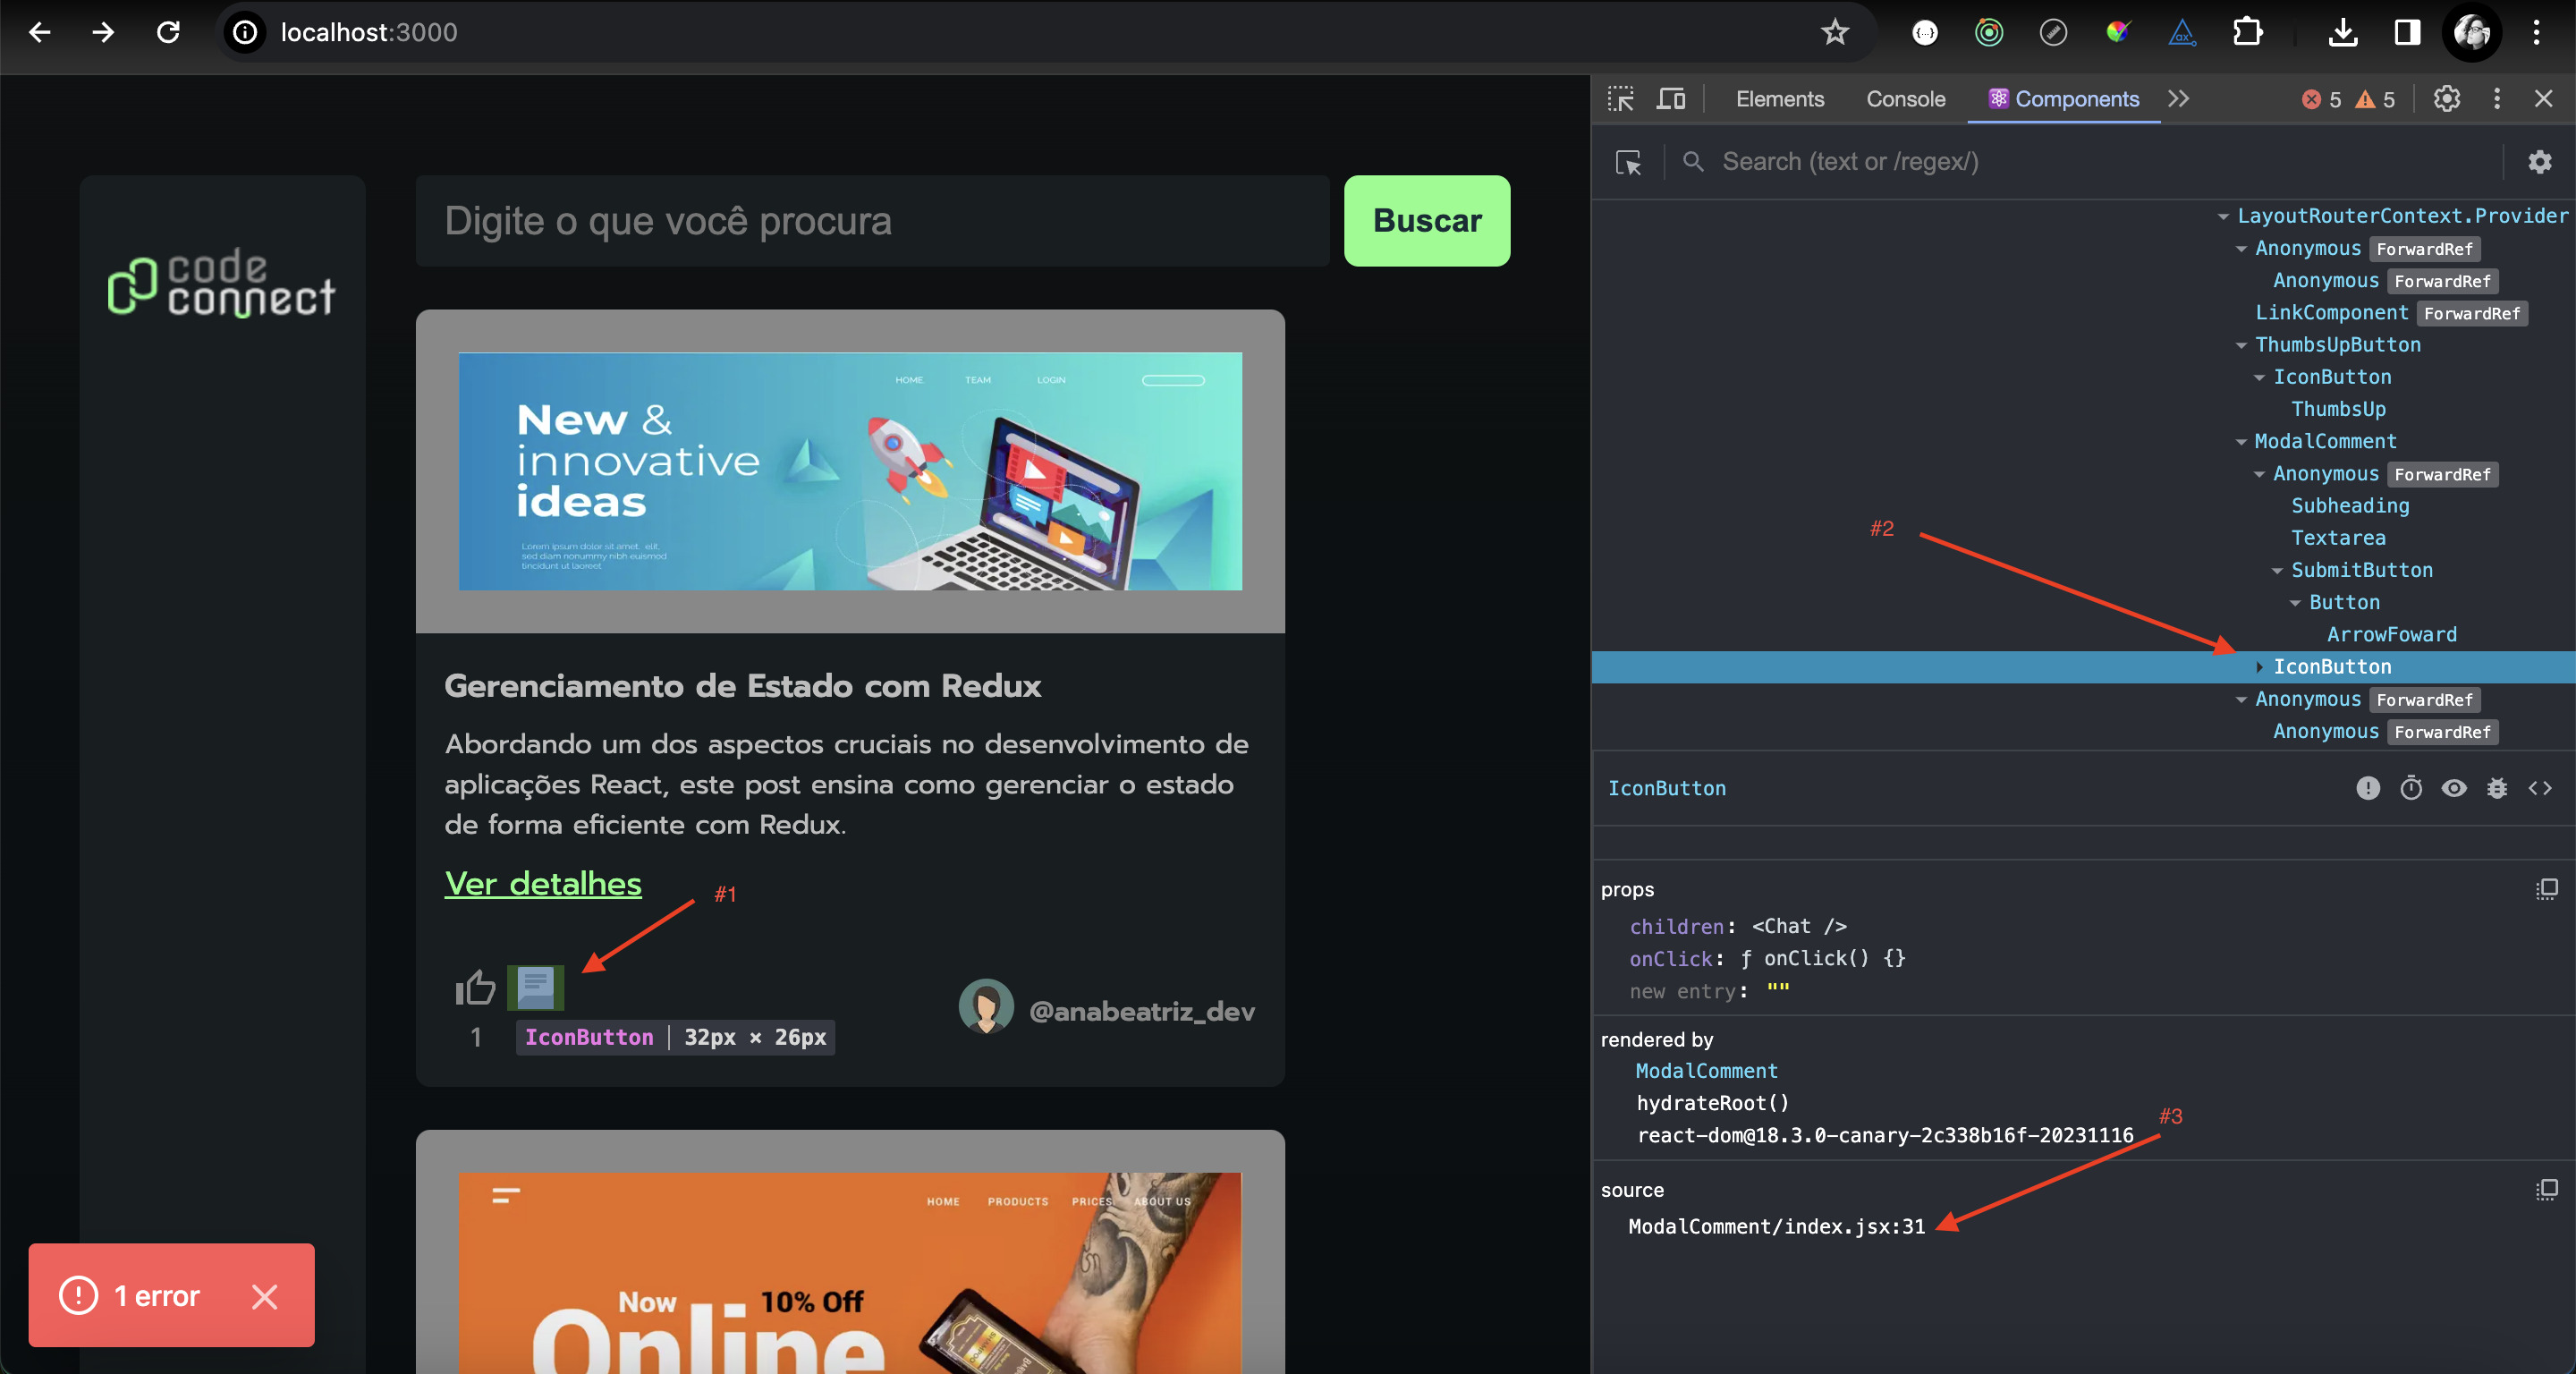Suspend the IconButton component
Viewport: 2576px width, 1374px height.
click(2410, 789)
